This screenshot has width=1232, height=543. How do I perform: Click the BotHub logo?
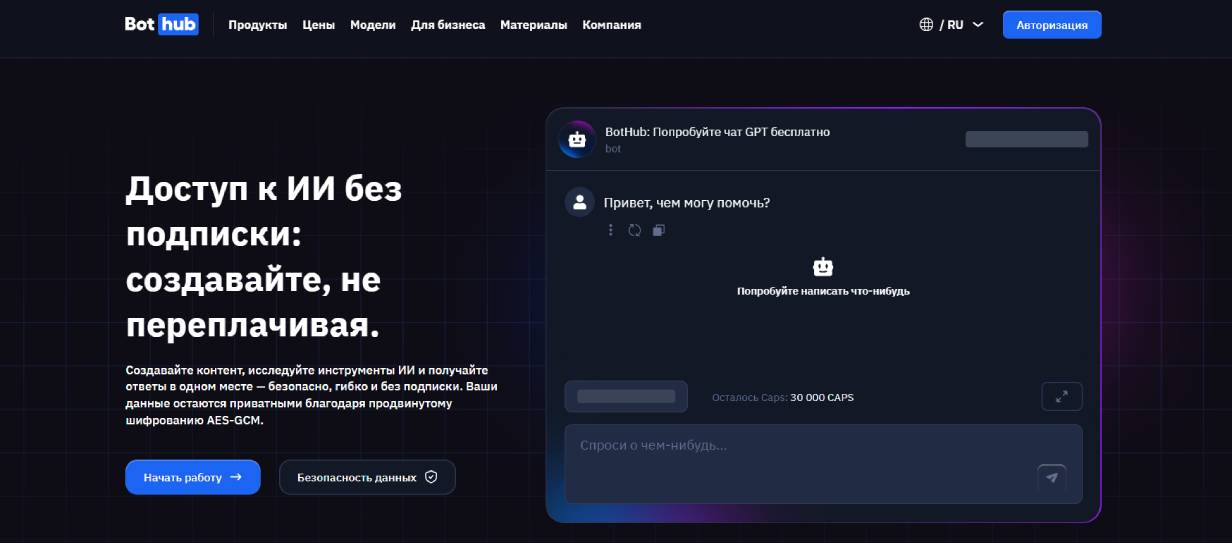161,24
